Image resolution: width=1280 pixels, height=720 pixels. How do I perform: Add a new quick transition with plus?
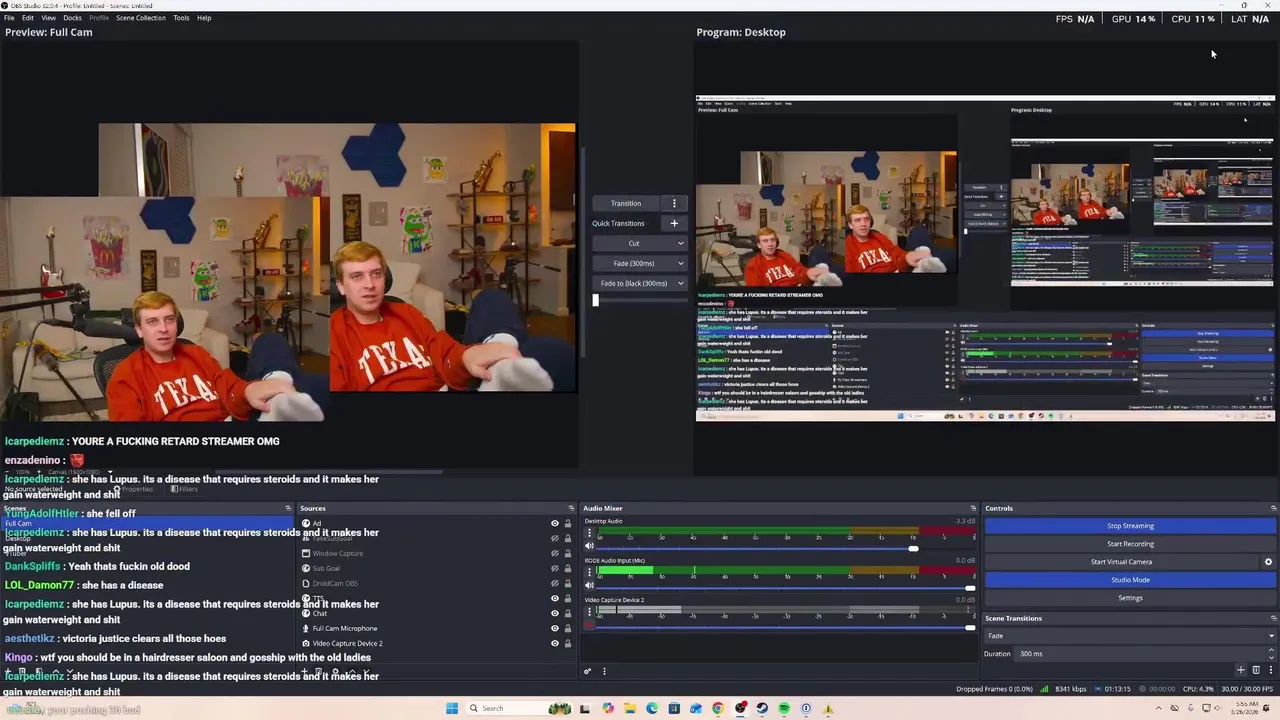click(674, 223)
